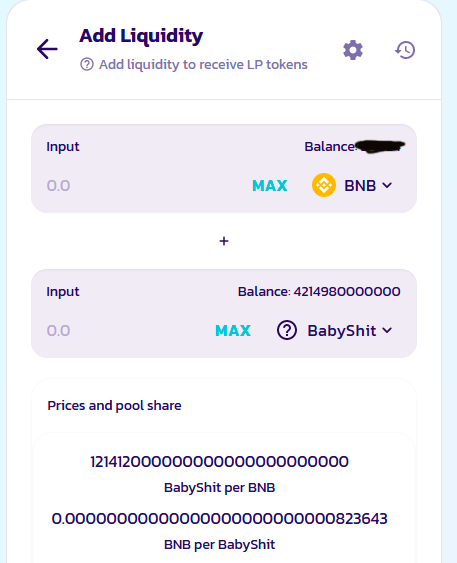Open the BabyShit token selector
Image resolution: width=457 pixels, height=563 pixels.
coord(334,330)
